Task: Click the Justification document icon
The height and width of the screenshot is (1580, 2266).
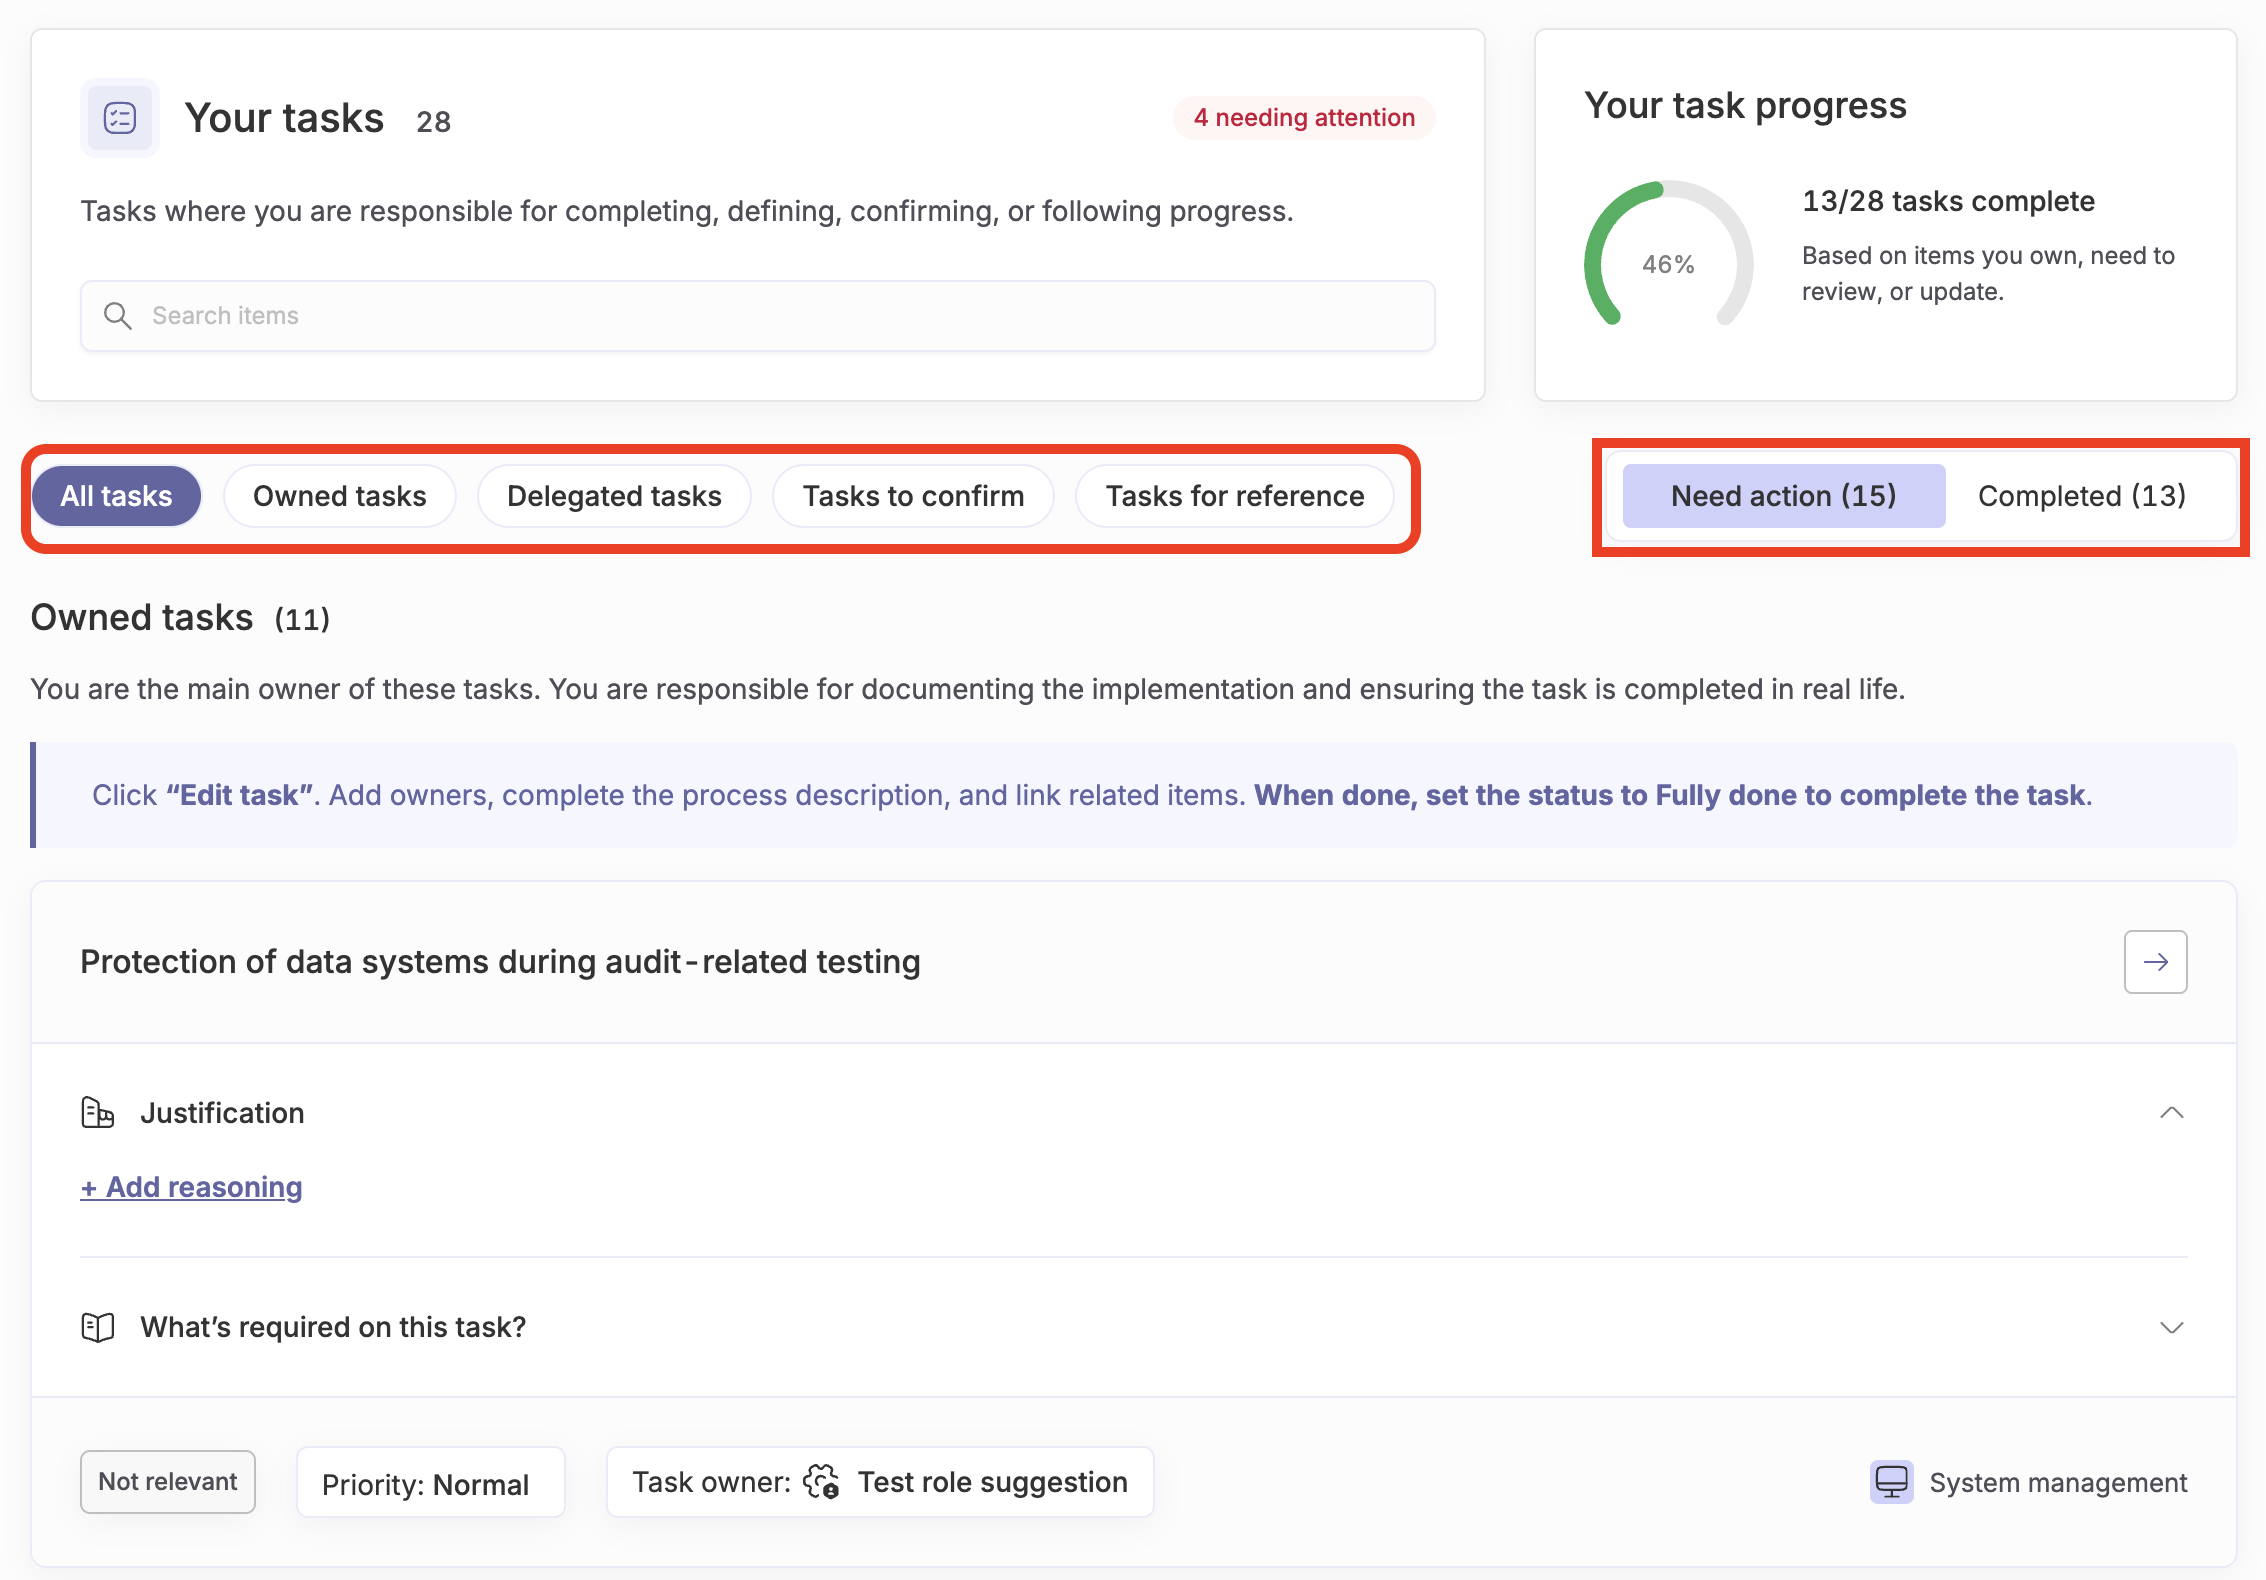Action: point(97,1113)
